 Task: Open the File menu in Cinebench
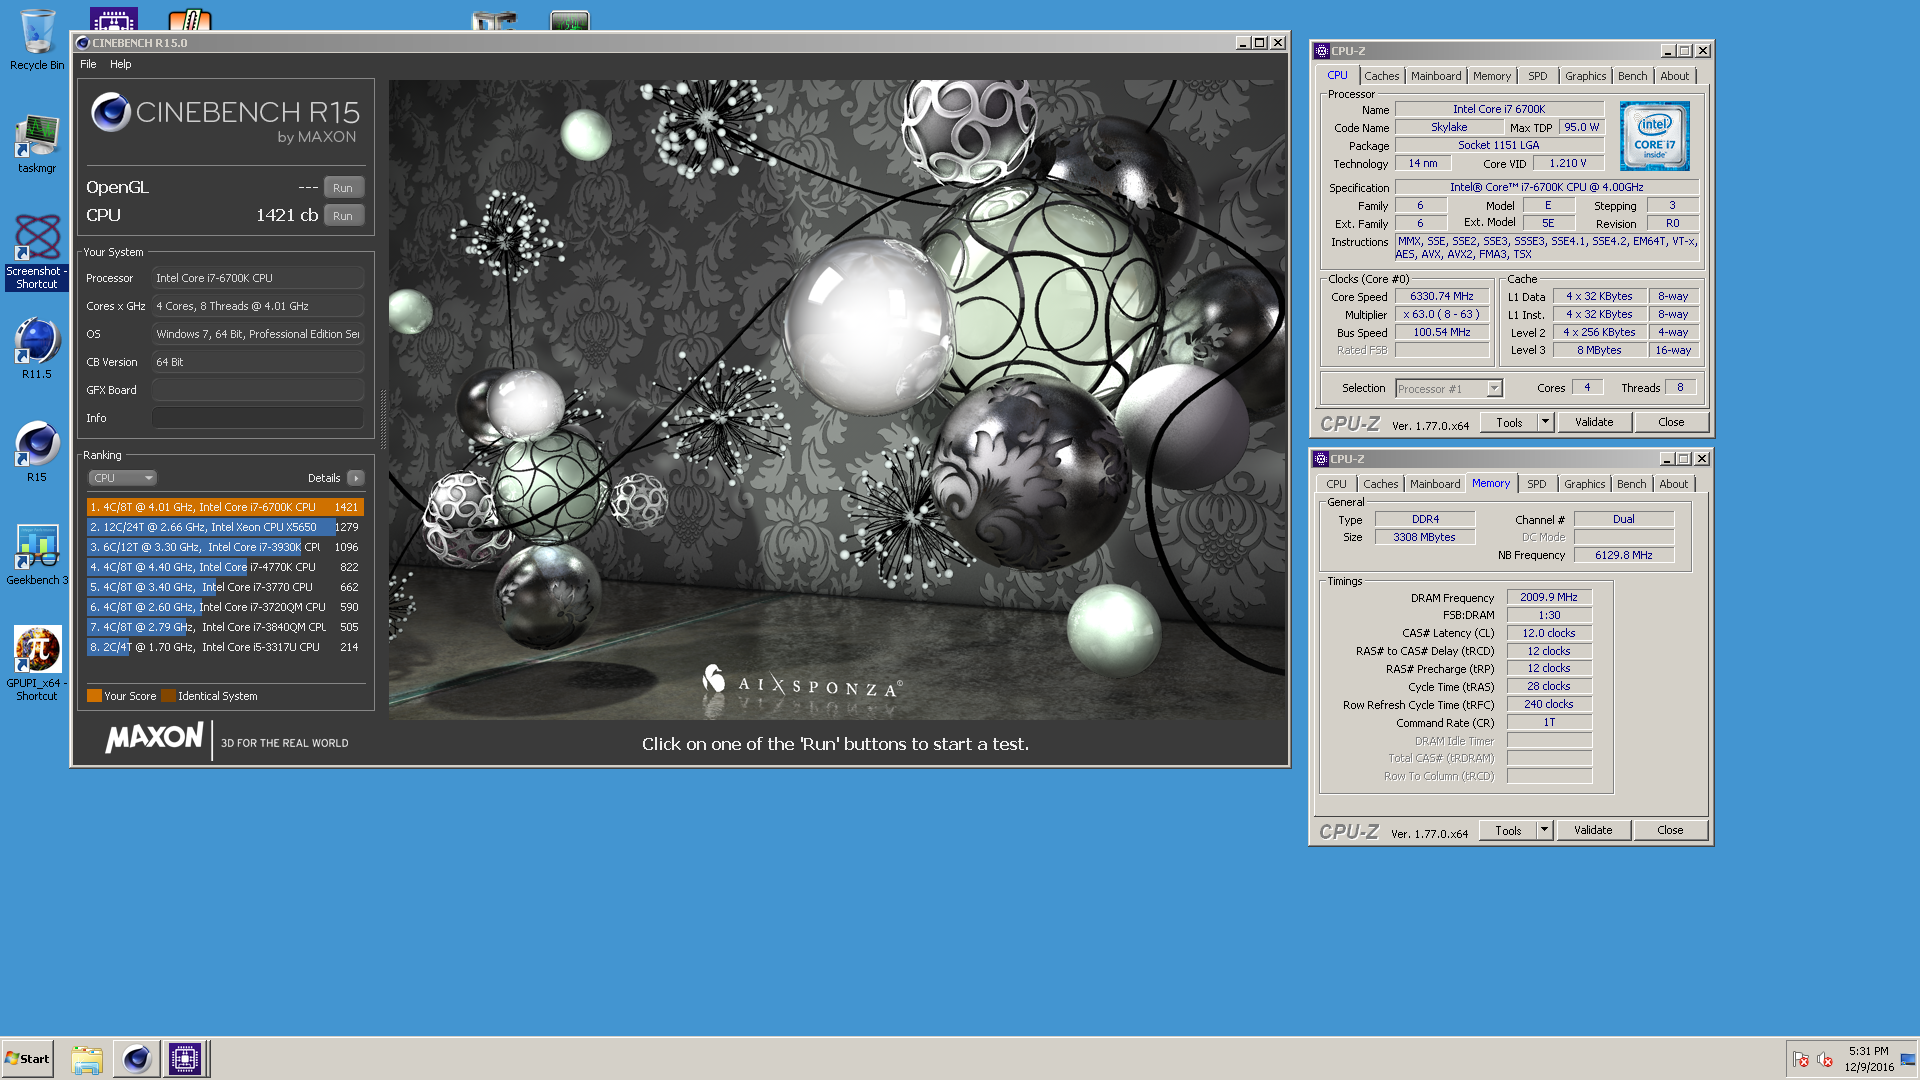(x=88, y=64)
